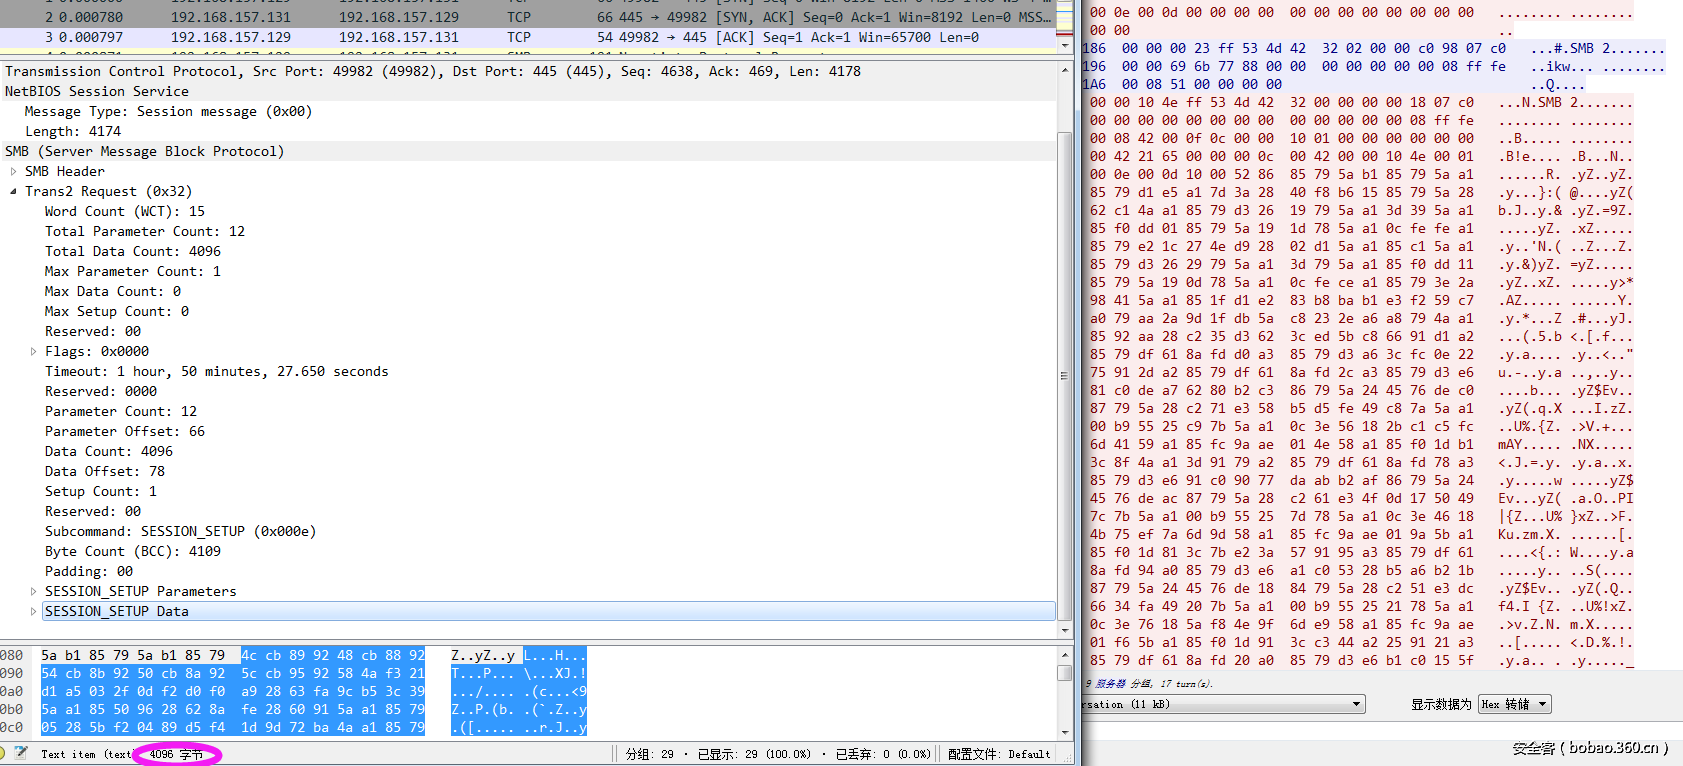Click scroll-up arrow of hex bytes pane
The height and width of the screenshot is (766, 1683).
1065,655
